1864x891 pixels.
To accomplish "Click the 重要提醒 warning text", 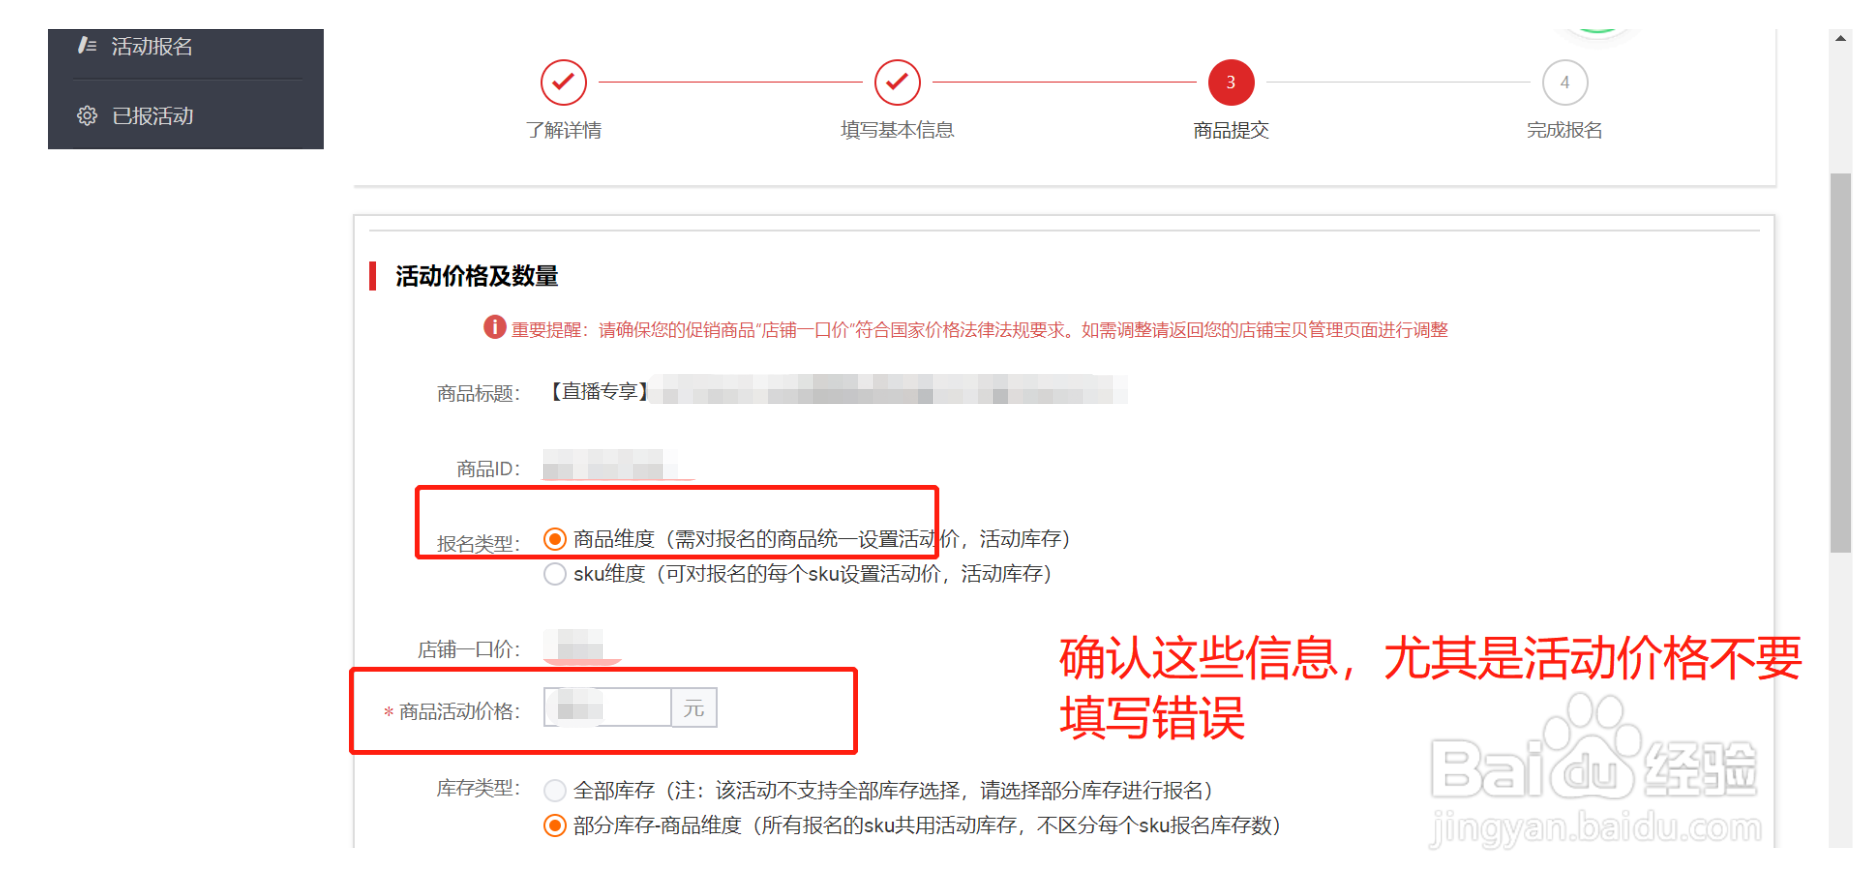I will [980, 330].
